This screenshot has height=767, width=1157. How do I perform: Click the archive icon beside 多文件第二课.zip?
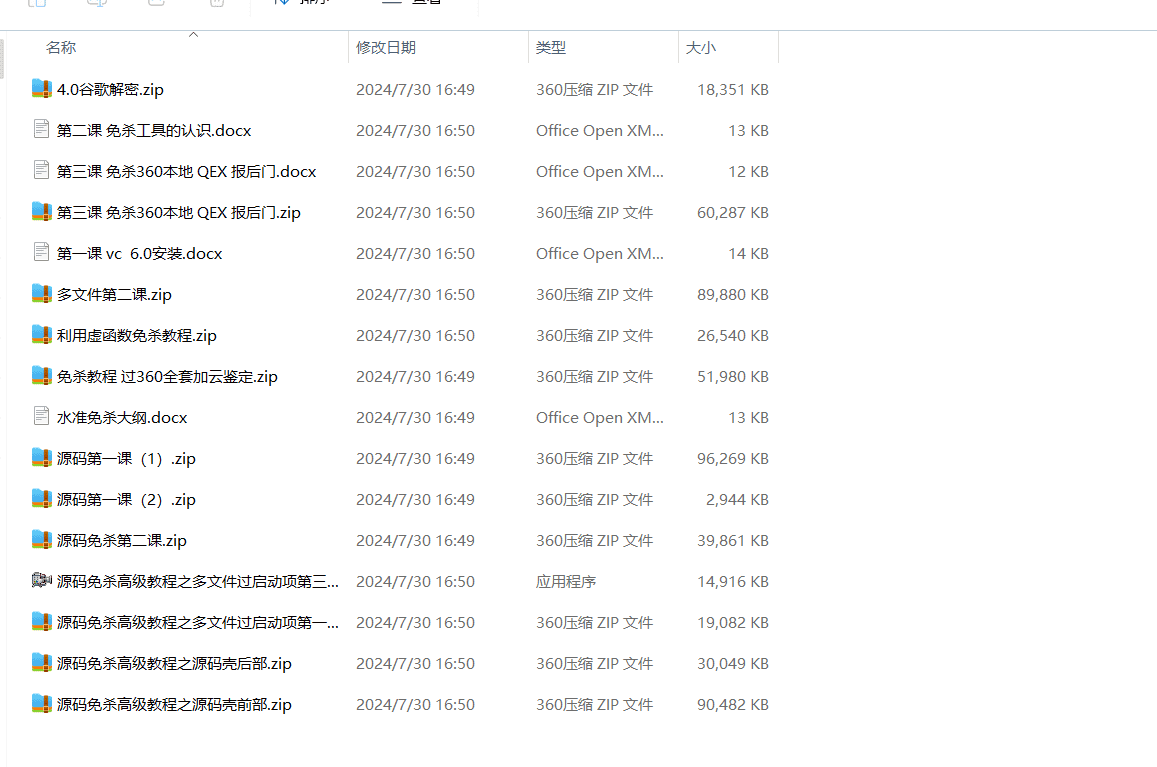(x=41, y=295)
